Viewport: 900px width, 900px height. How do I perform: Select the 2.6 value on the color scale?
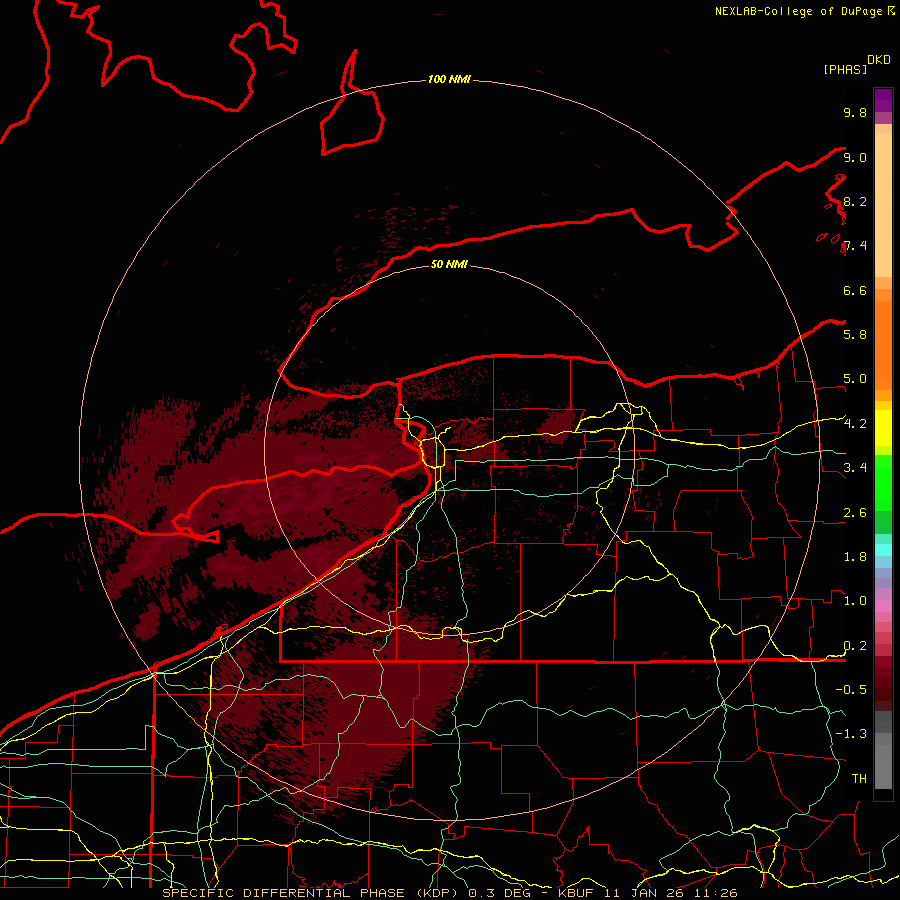(855, 513)
